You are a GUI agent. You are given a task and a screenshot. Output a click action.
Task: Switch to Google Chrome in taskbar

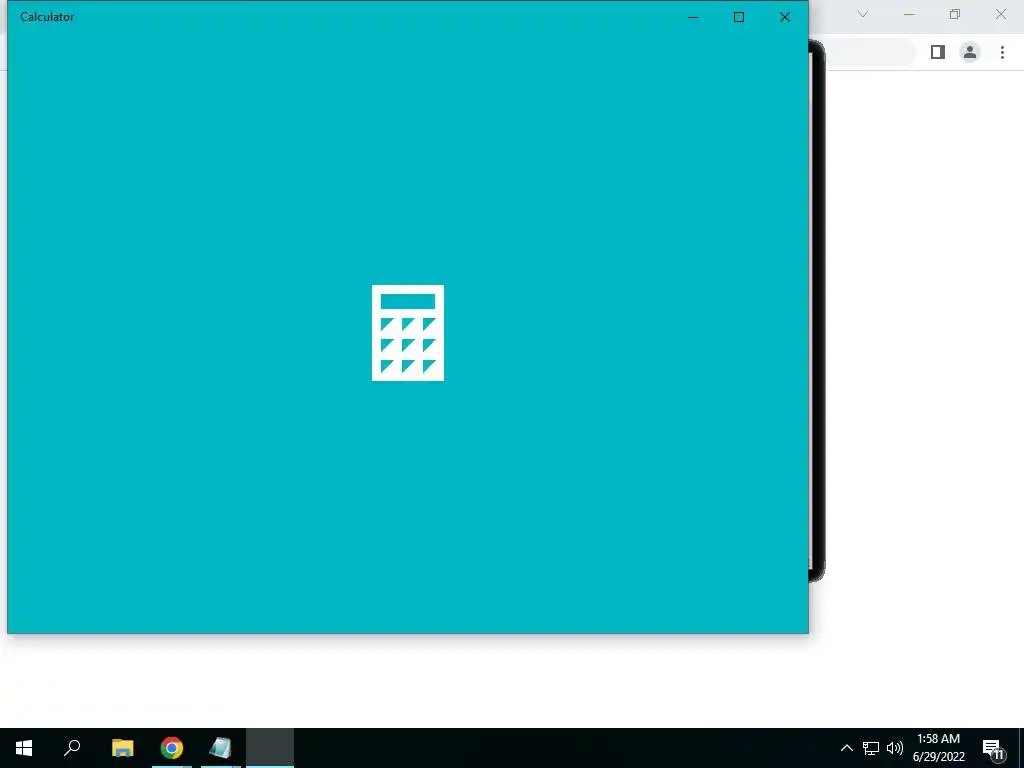(x=172, y=748)
